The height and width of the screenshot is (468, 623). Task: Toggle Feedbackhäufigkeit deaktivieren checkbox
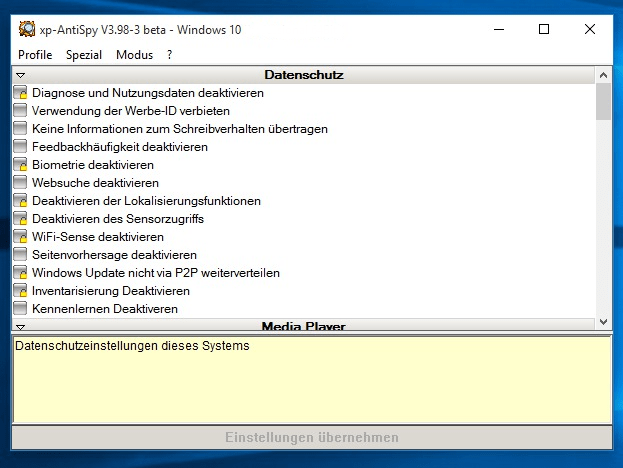click(x=20, y=146)
